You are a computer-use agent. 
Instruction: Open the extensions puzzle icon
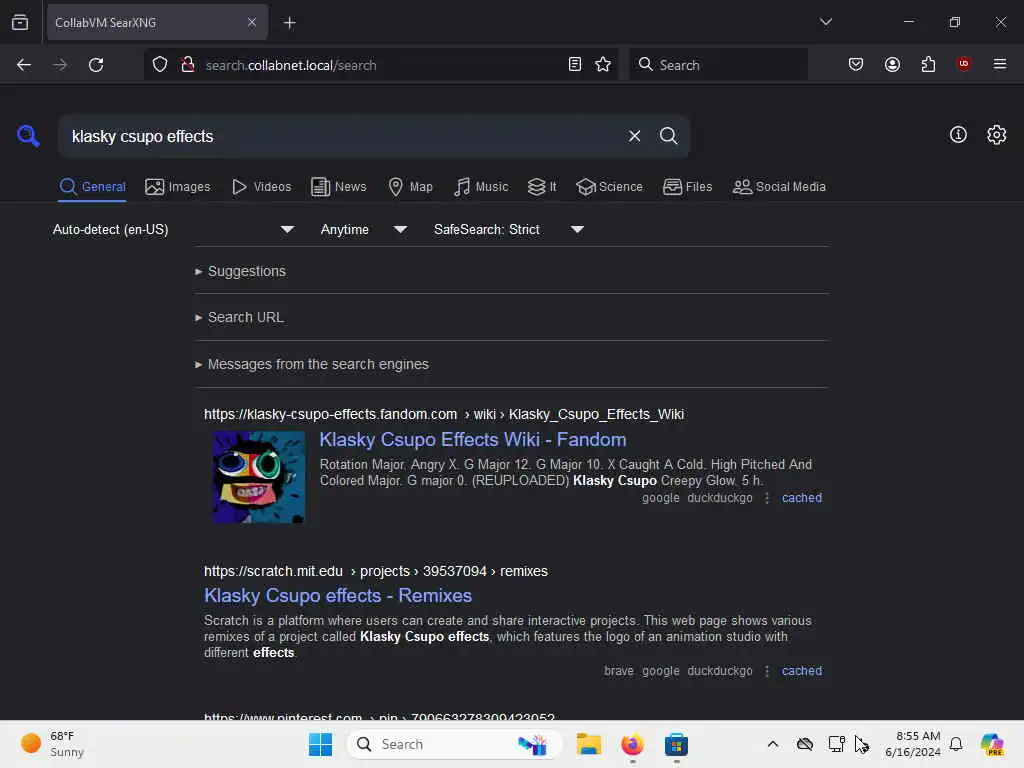(x=928, y=65)
